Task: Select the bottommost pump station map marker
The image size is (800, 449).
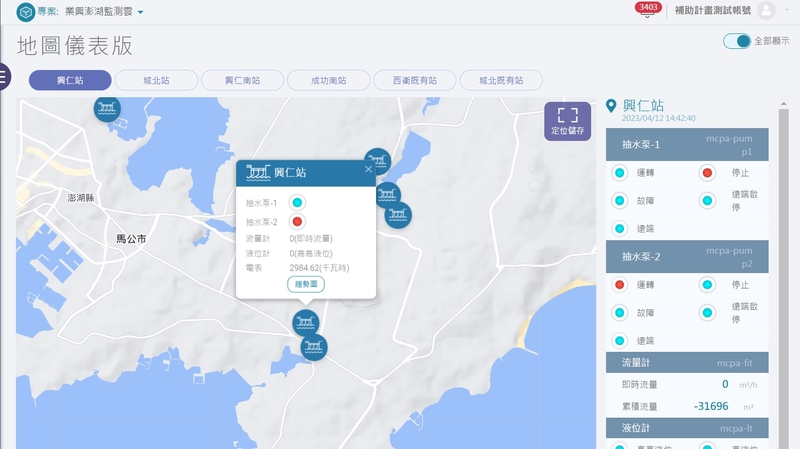Action: click(314, 347)
